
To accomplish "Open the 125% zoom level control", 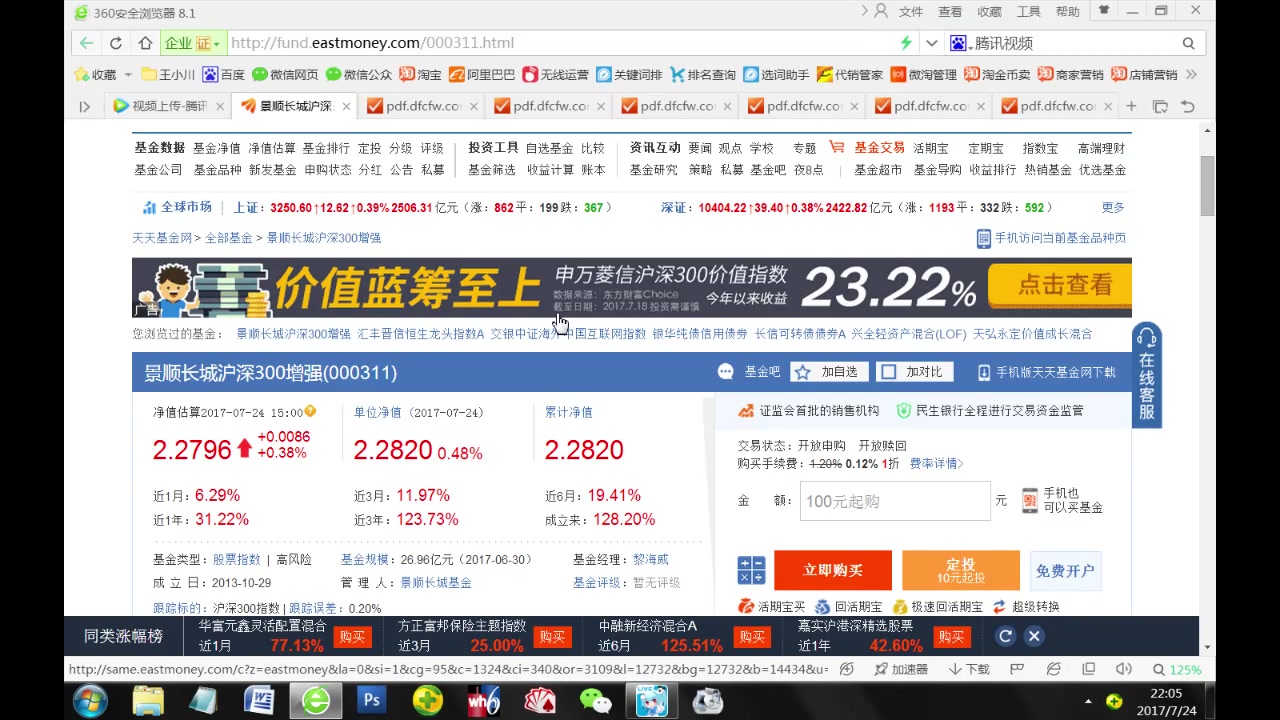I will 1177,669.
